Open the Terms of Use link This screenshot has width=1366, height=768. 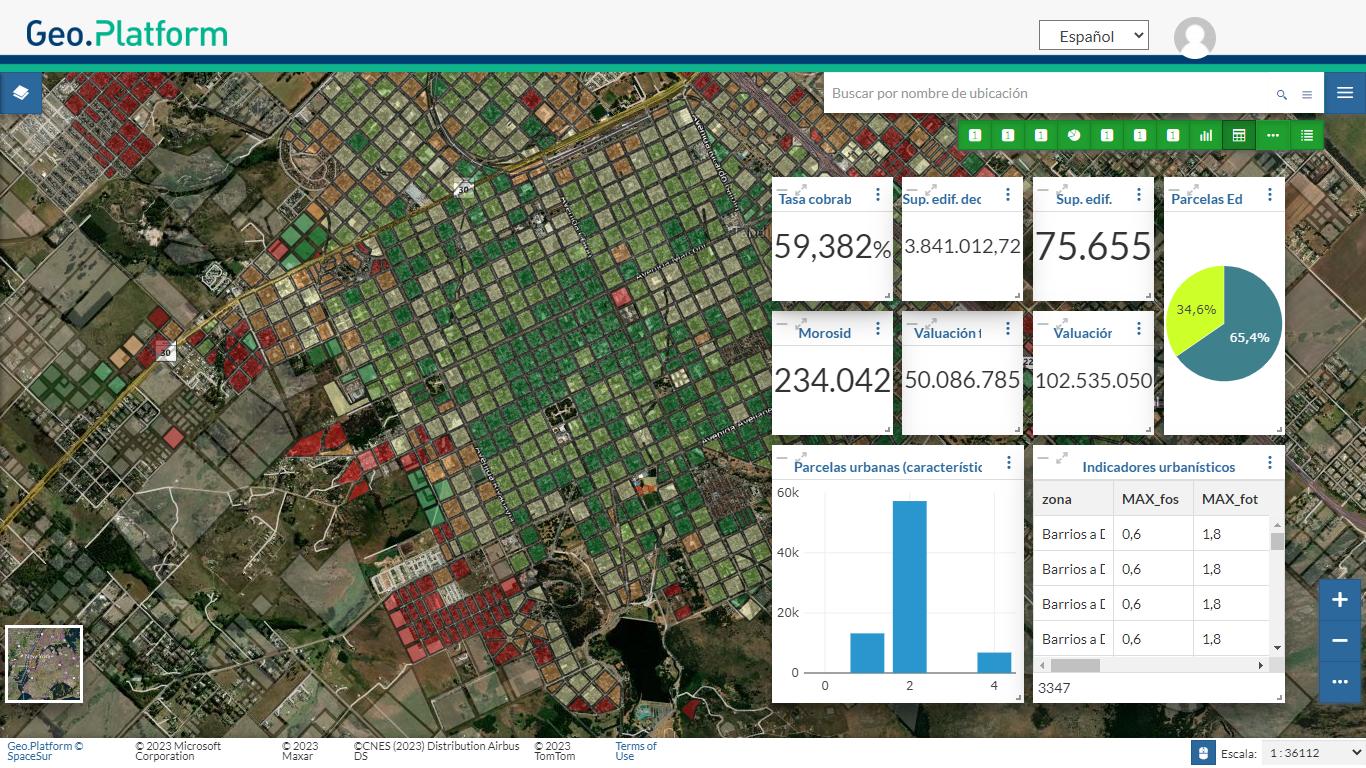[636, 751]
